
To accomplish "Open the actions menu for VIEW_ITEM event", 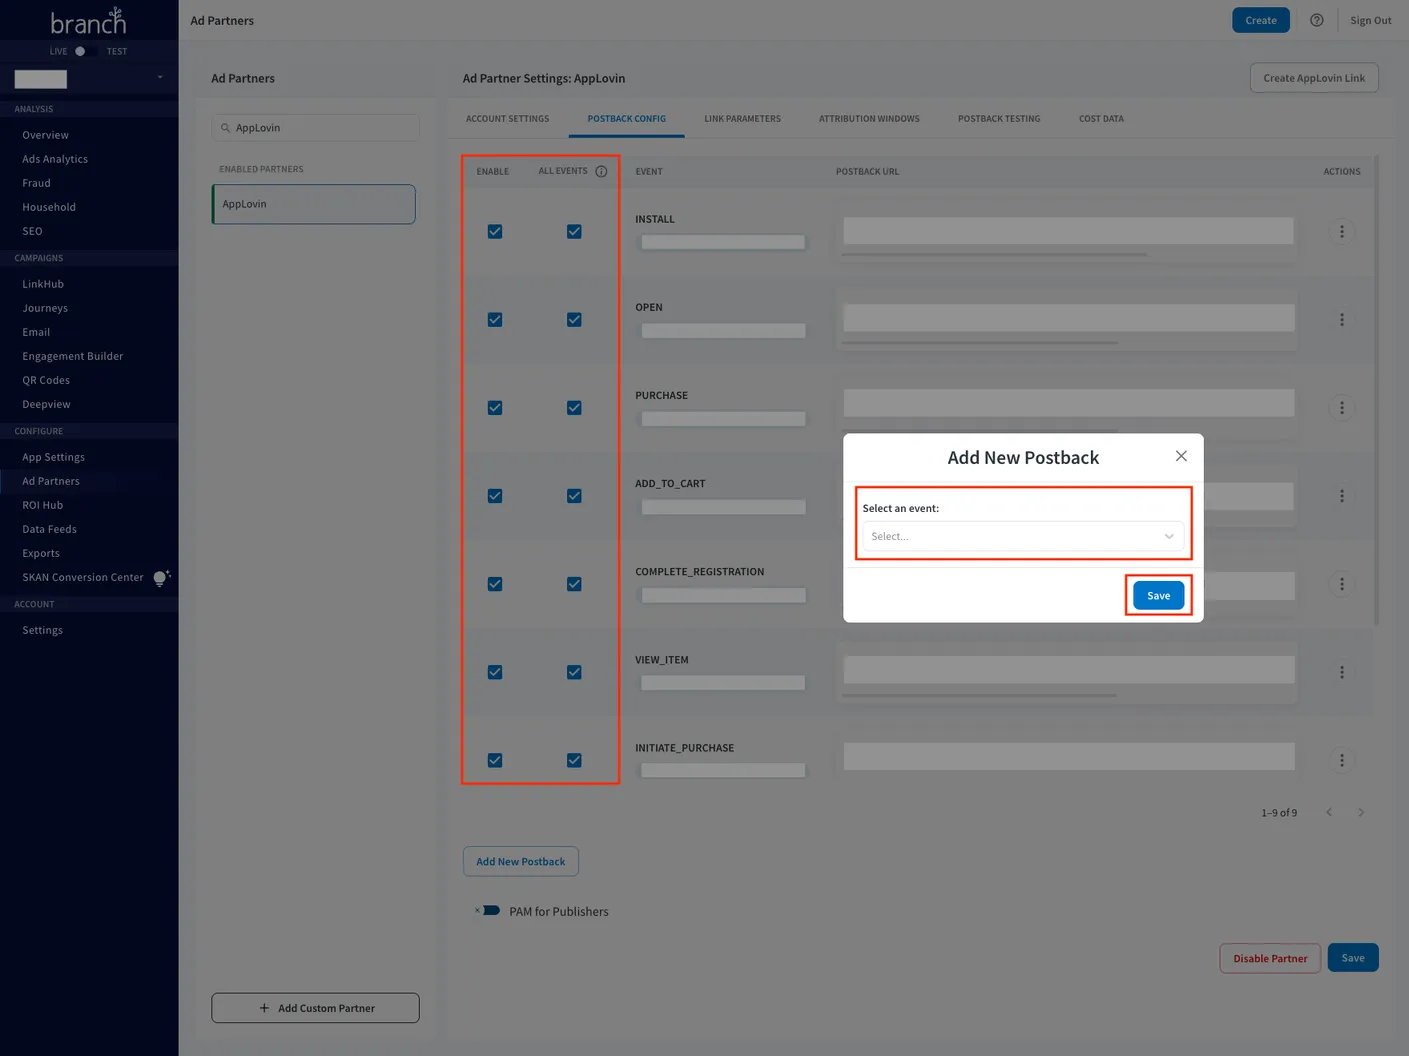I will (x=1341, y=671).
